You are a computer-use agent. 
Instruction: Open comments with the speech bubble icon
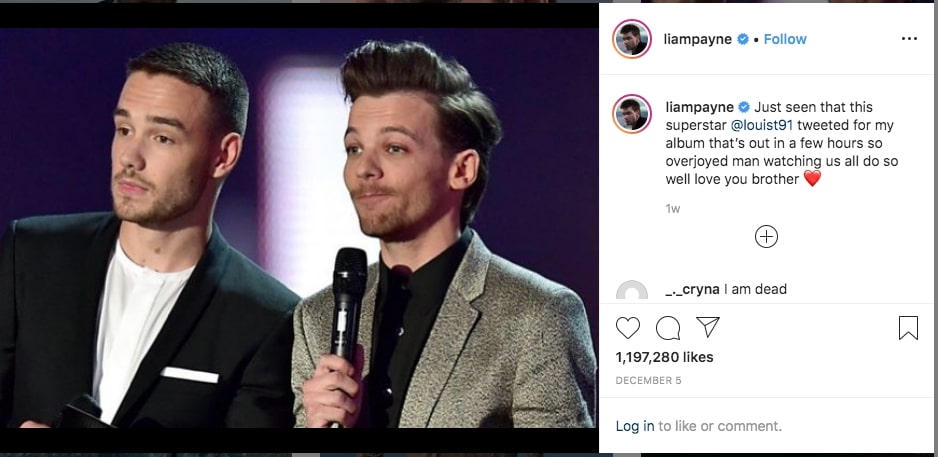[668, 328]
